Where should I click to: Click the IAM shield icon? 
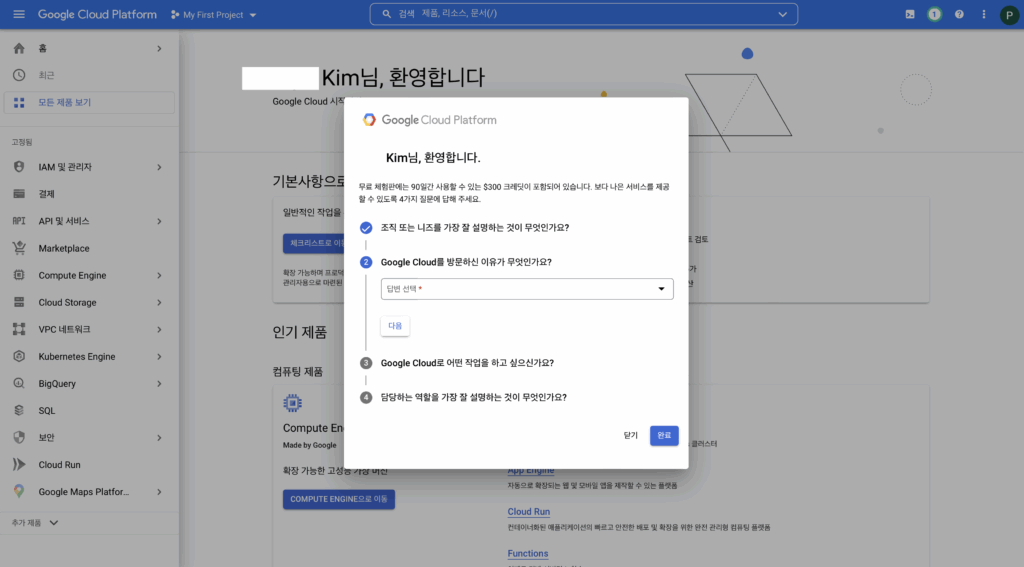(19, 167)
